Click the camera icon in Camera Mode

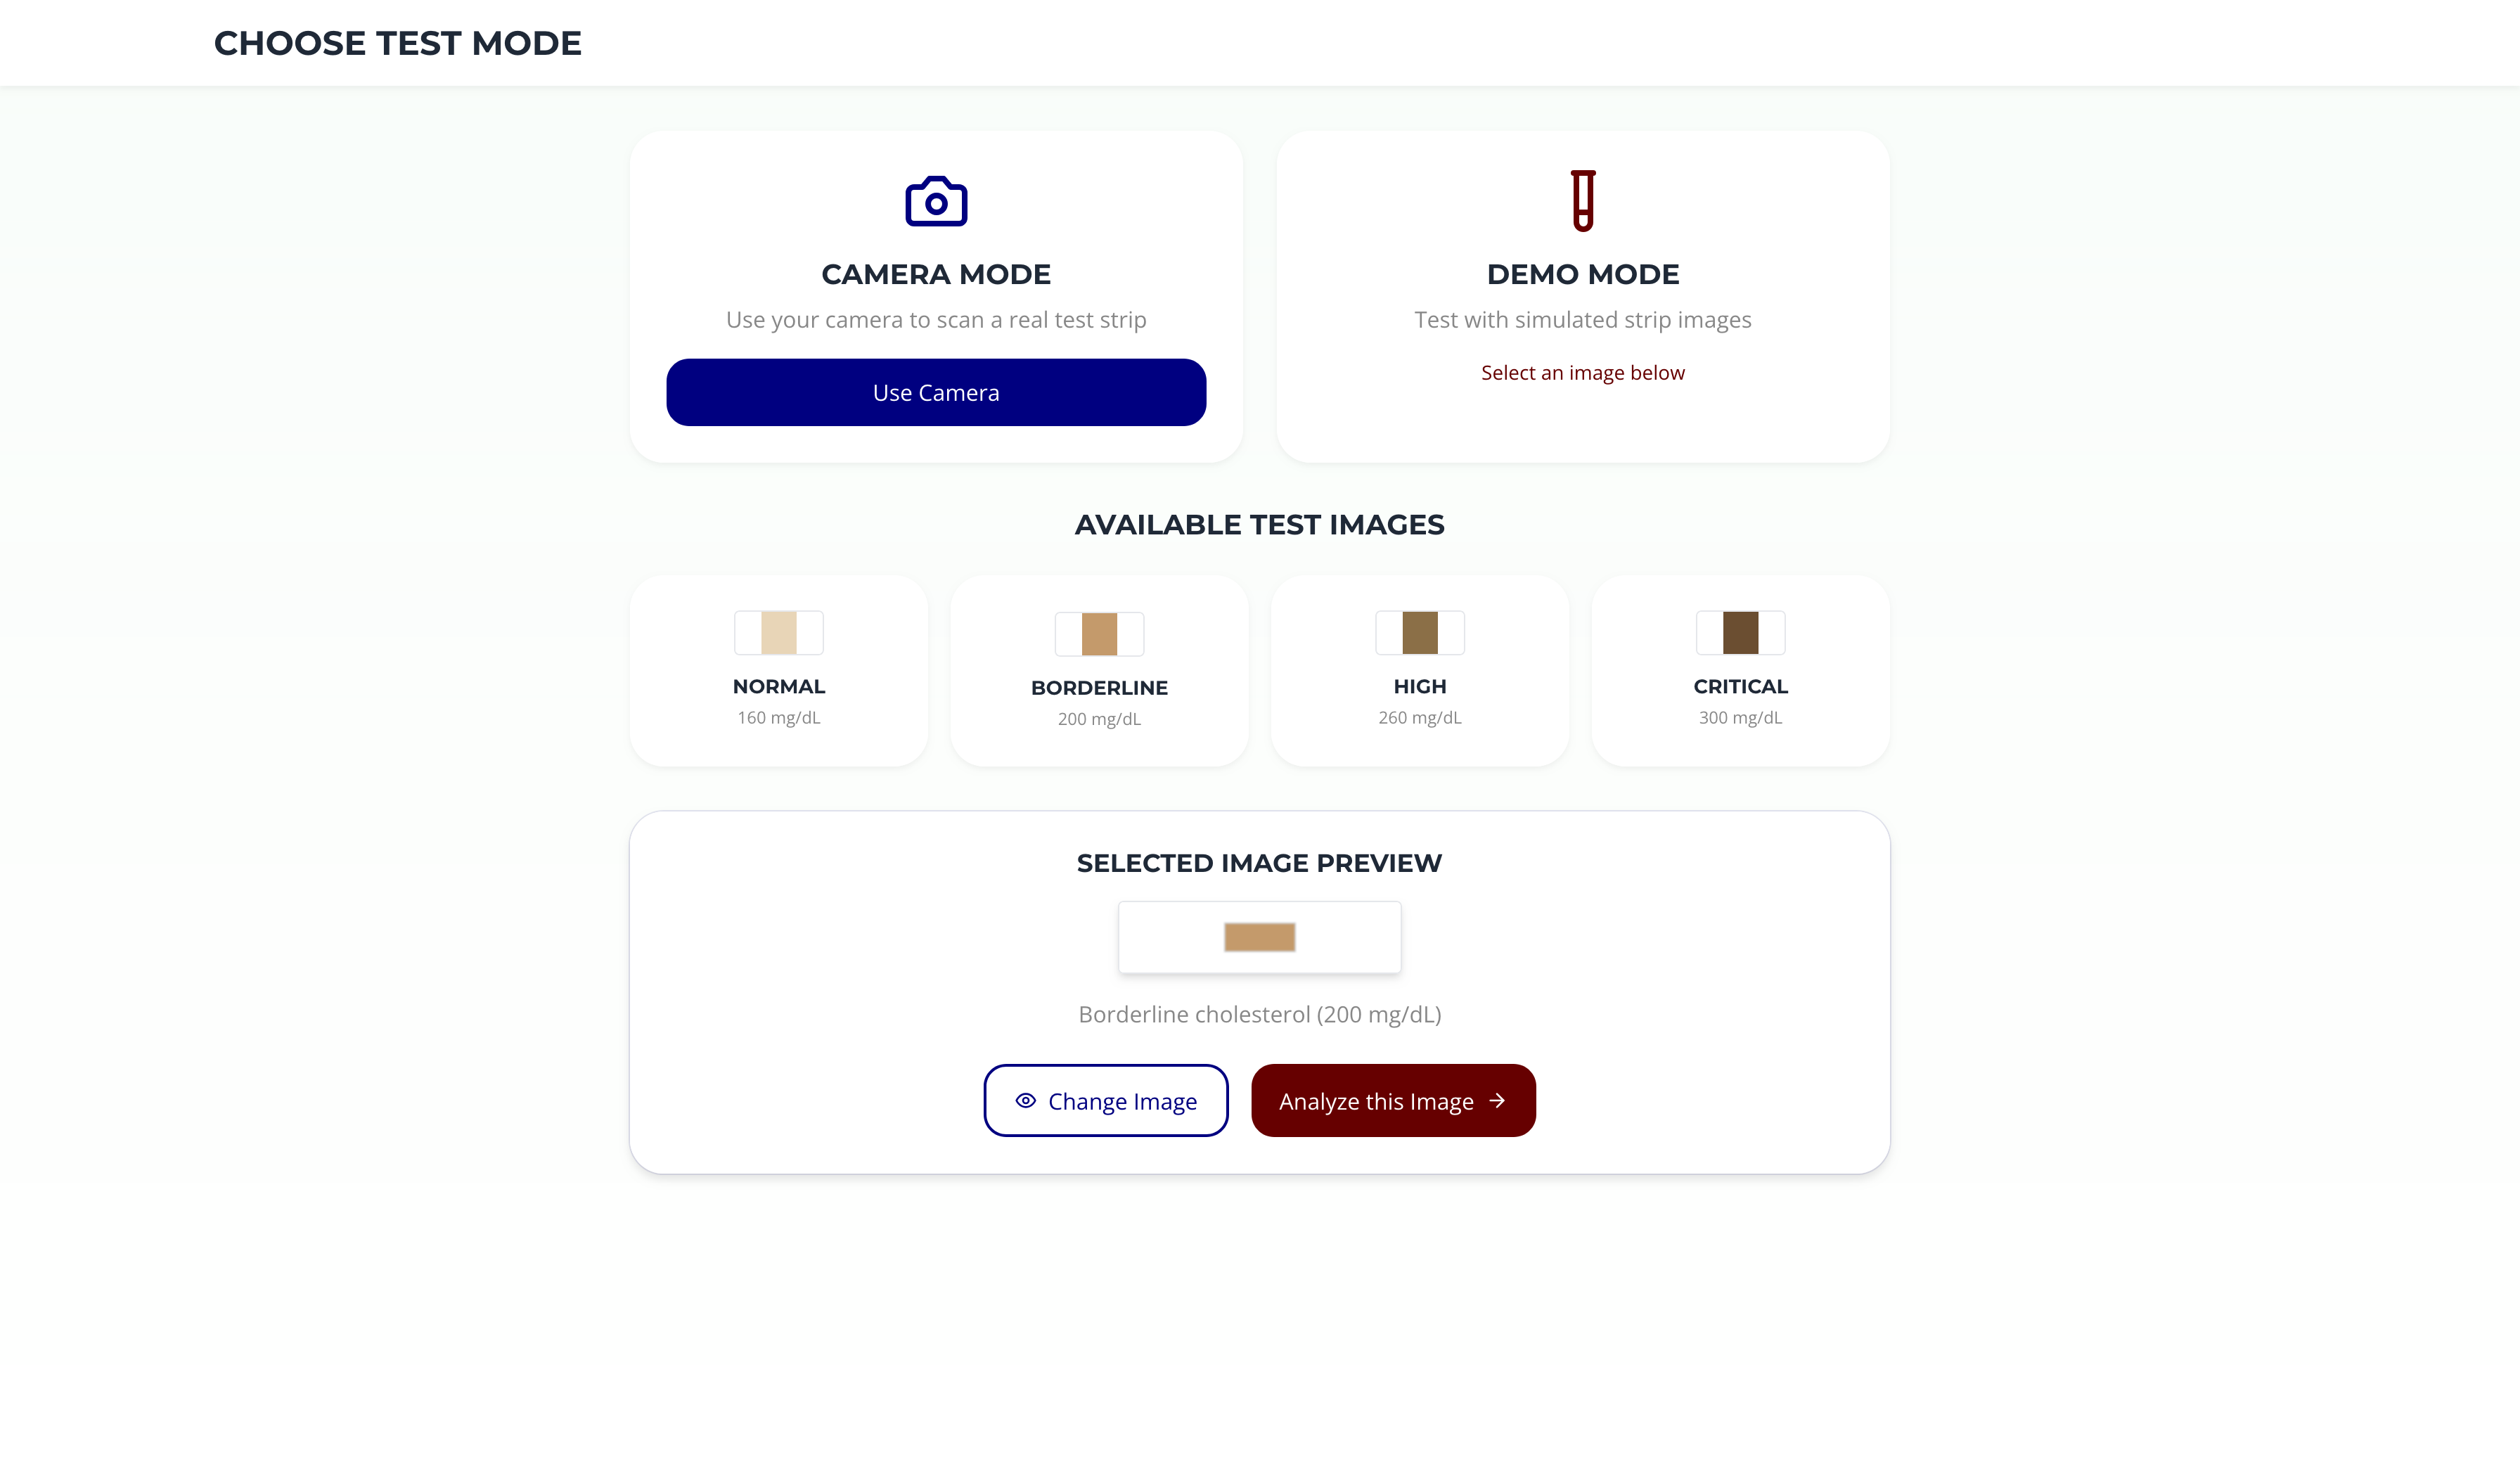coord(936,201)
